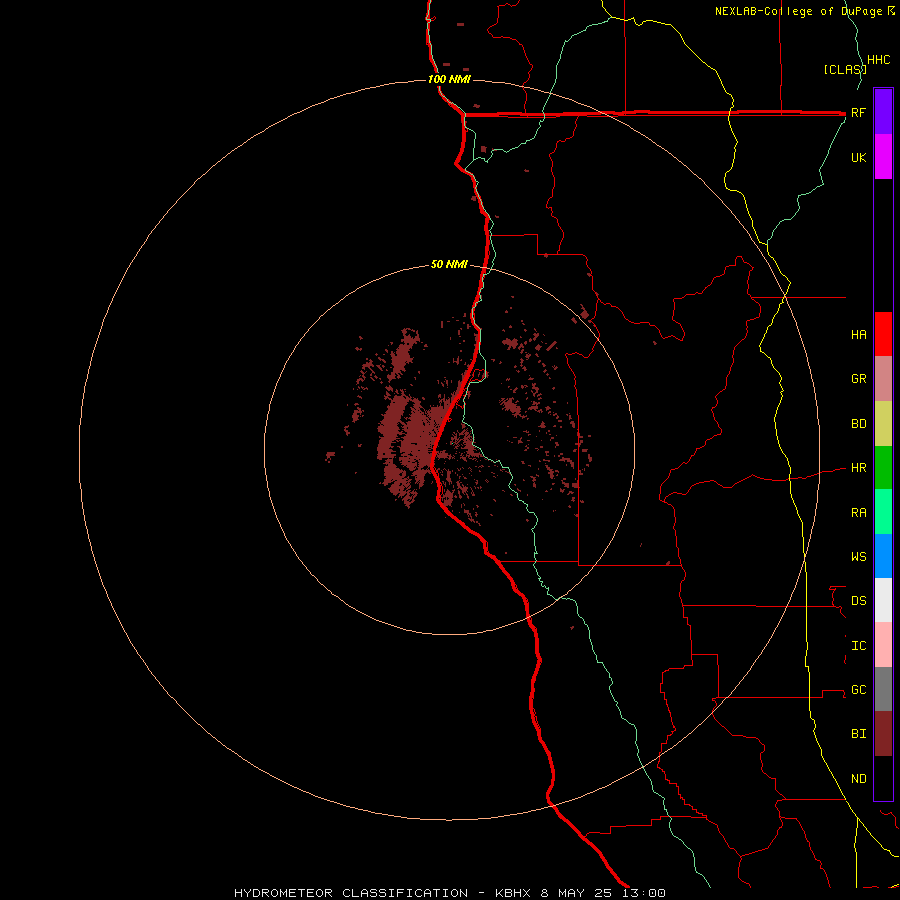
Task: Click the UK legend label
Action: pos(859,157)
